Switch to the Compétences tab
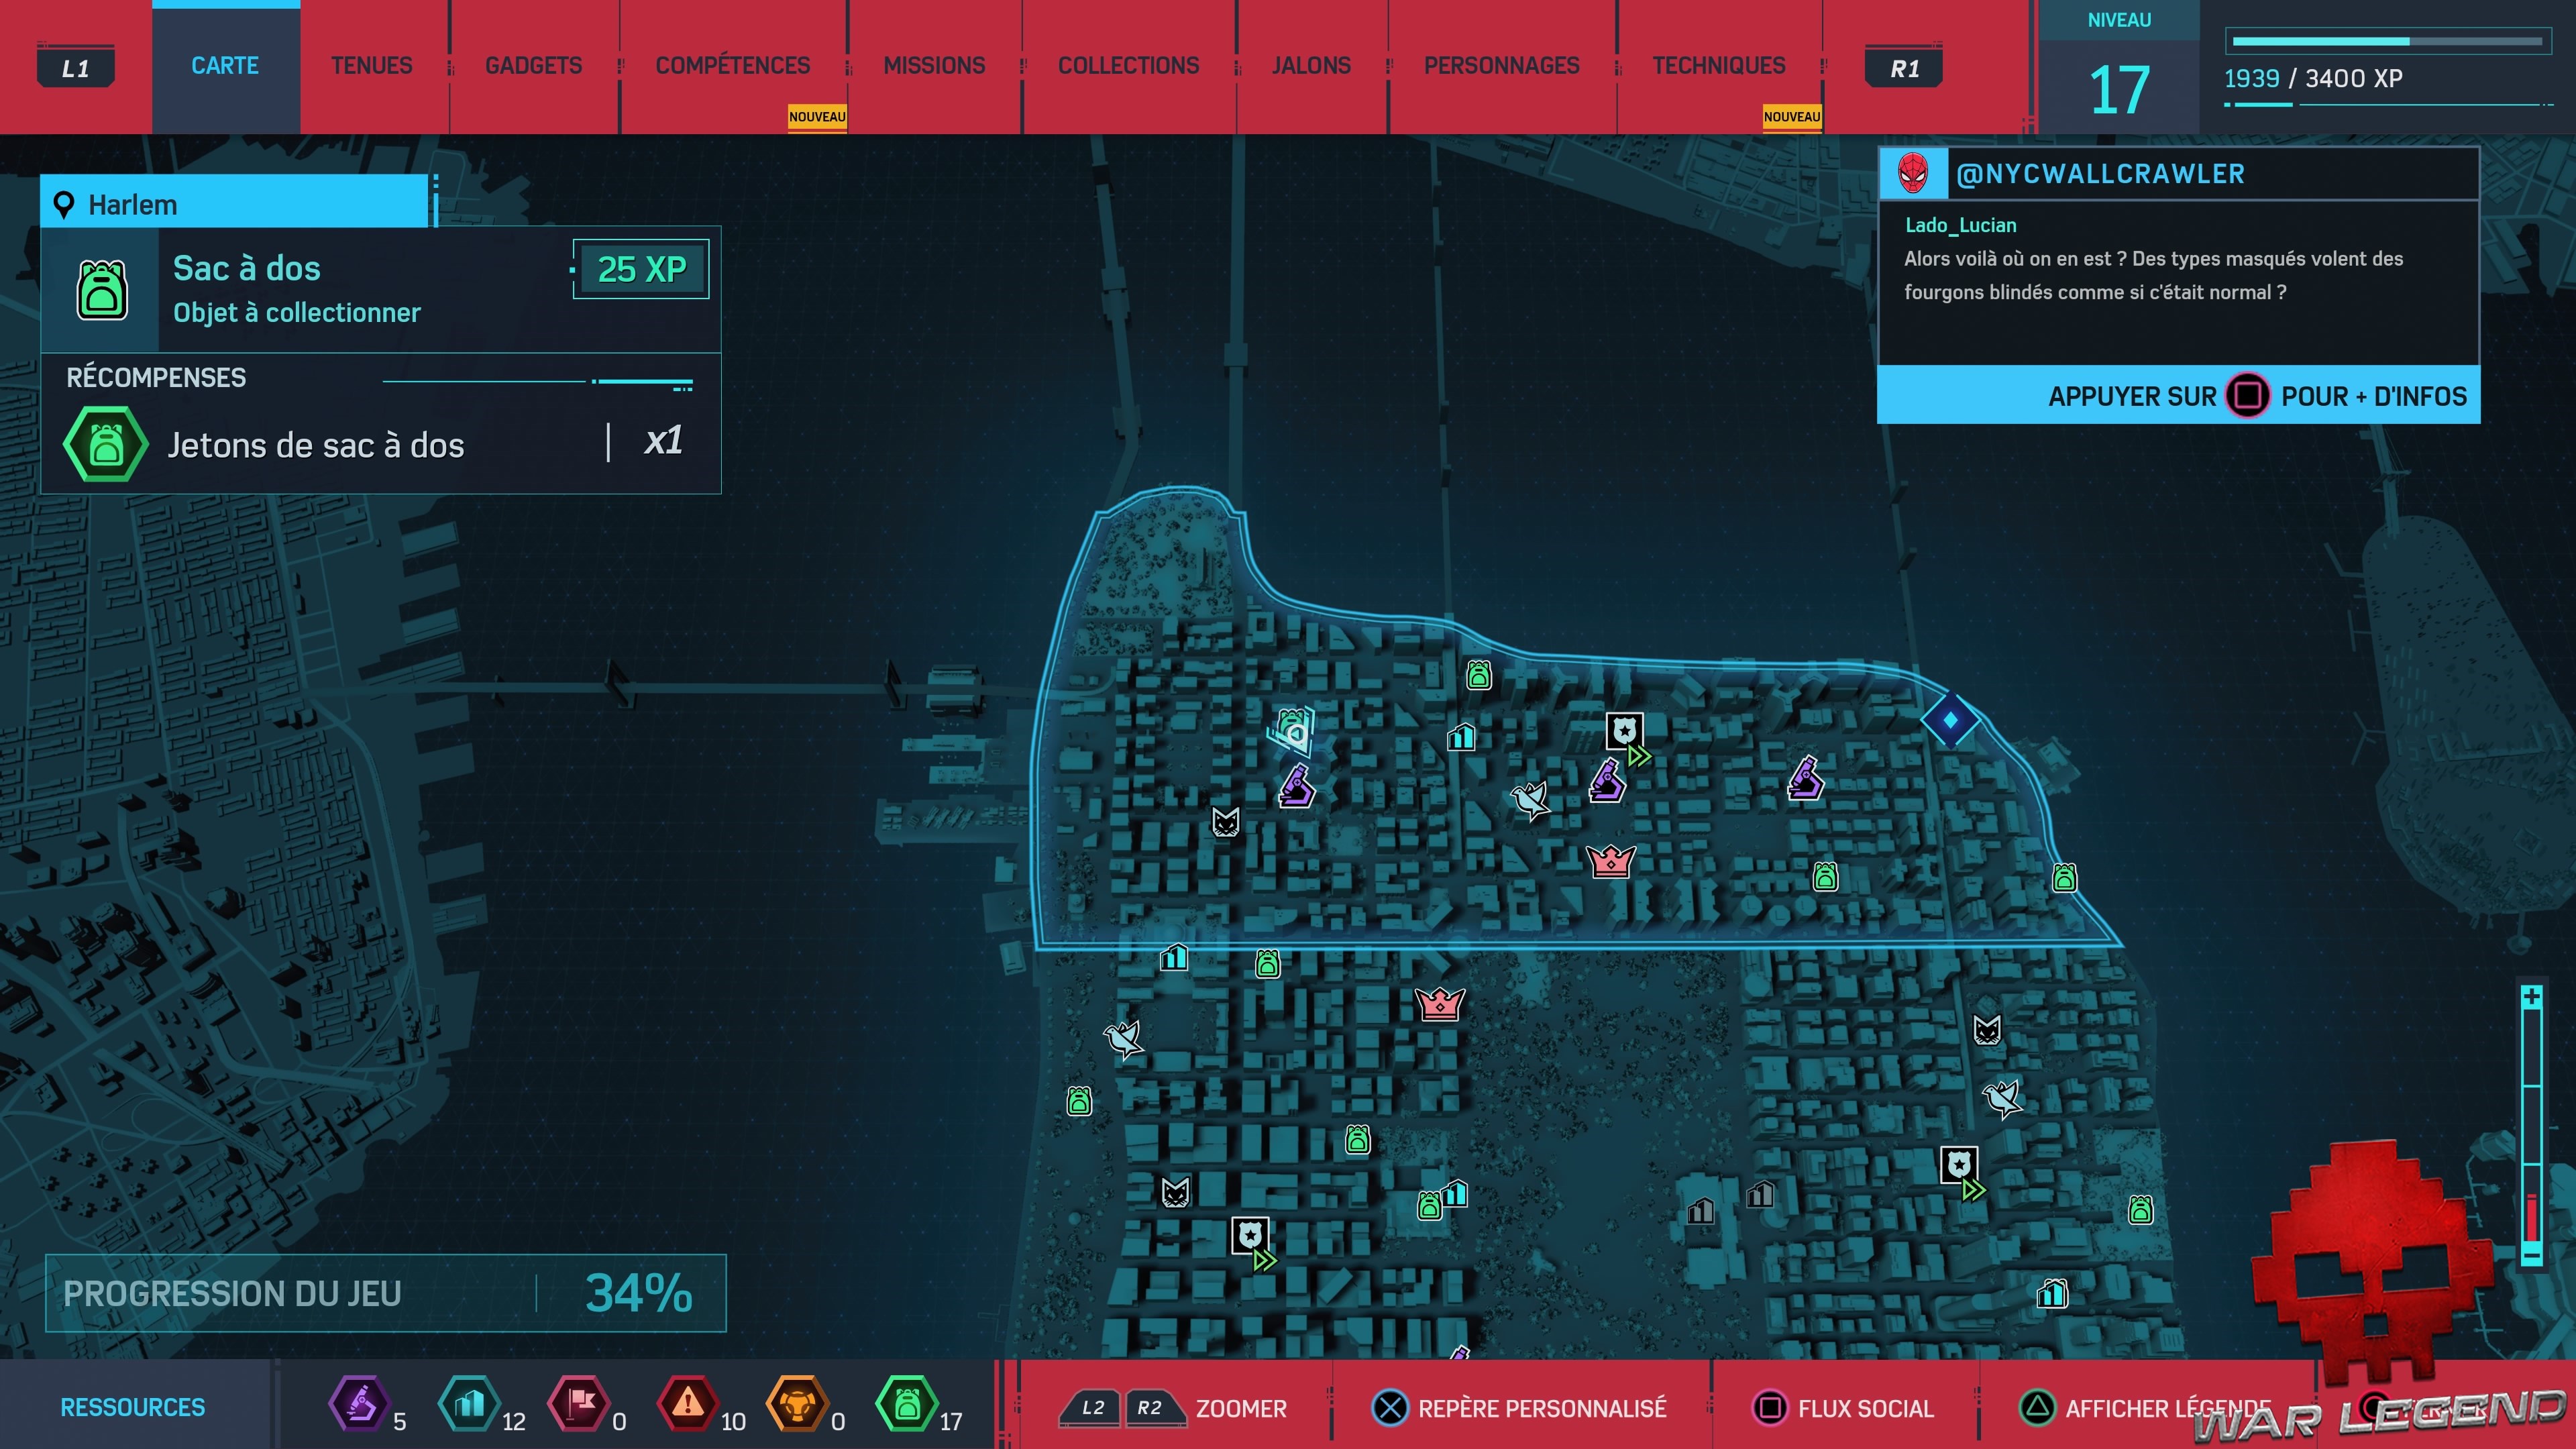 (732, 66)
